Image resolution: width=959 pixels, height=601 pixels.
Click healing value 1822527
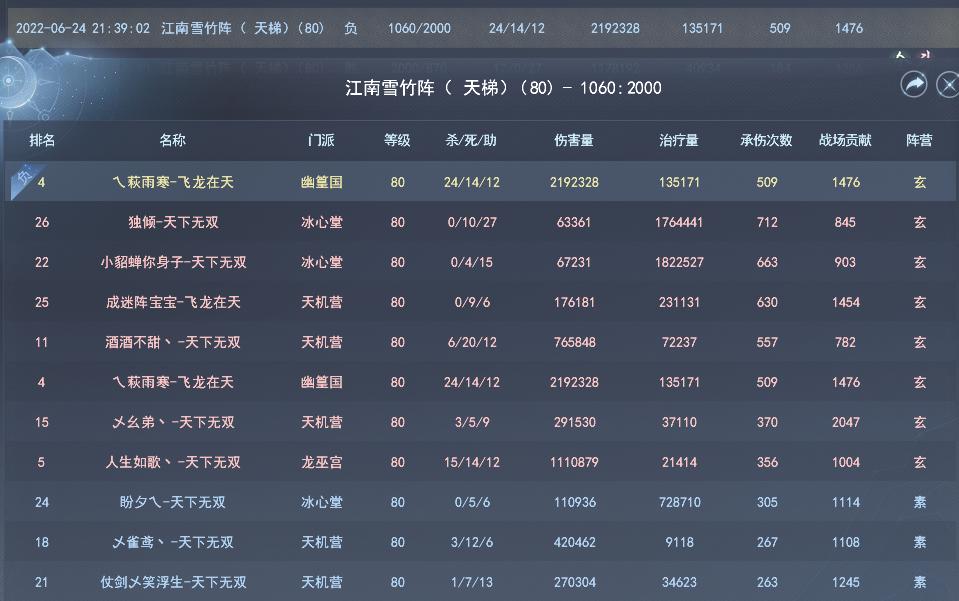click(x=679, y=262)
